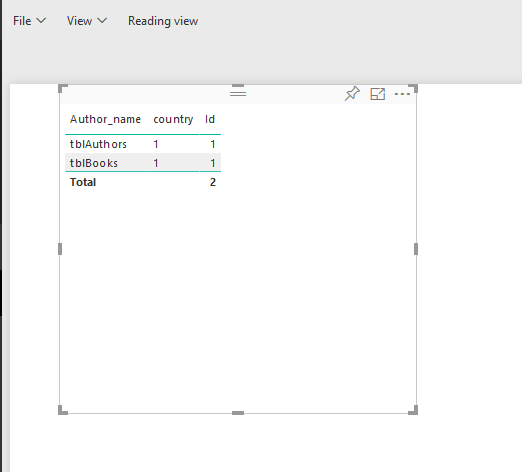
Task: Click the bottom-right corner resize handle
Action: (x=413, y=410)
